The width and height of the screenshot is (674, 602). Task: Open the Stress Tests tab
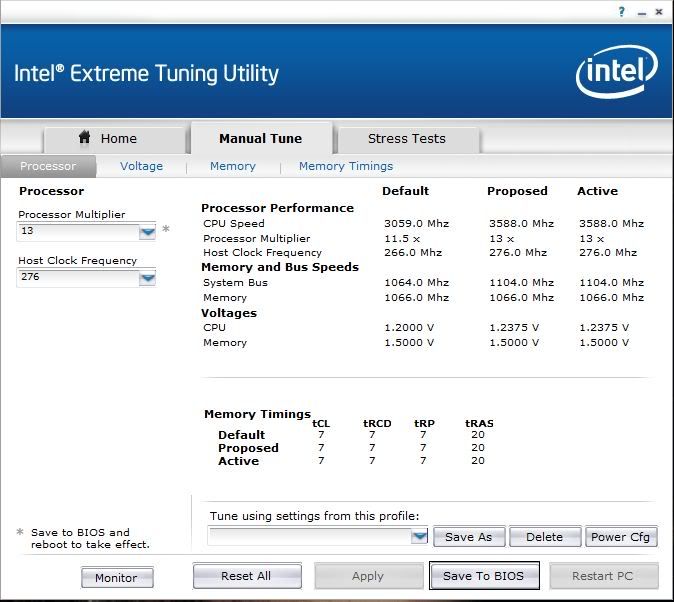(x=407, y=139)
